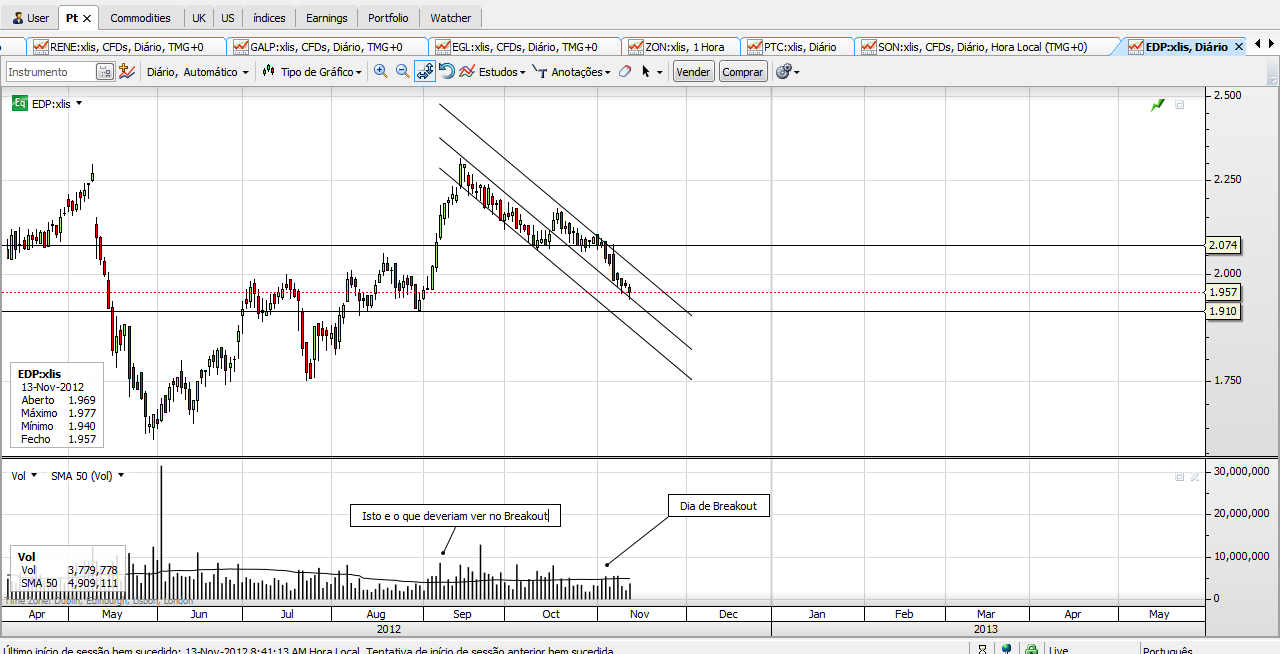
Task: Open the User workspace tab
Action: point(31,18)
